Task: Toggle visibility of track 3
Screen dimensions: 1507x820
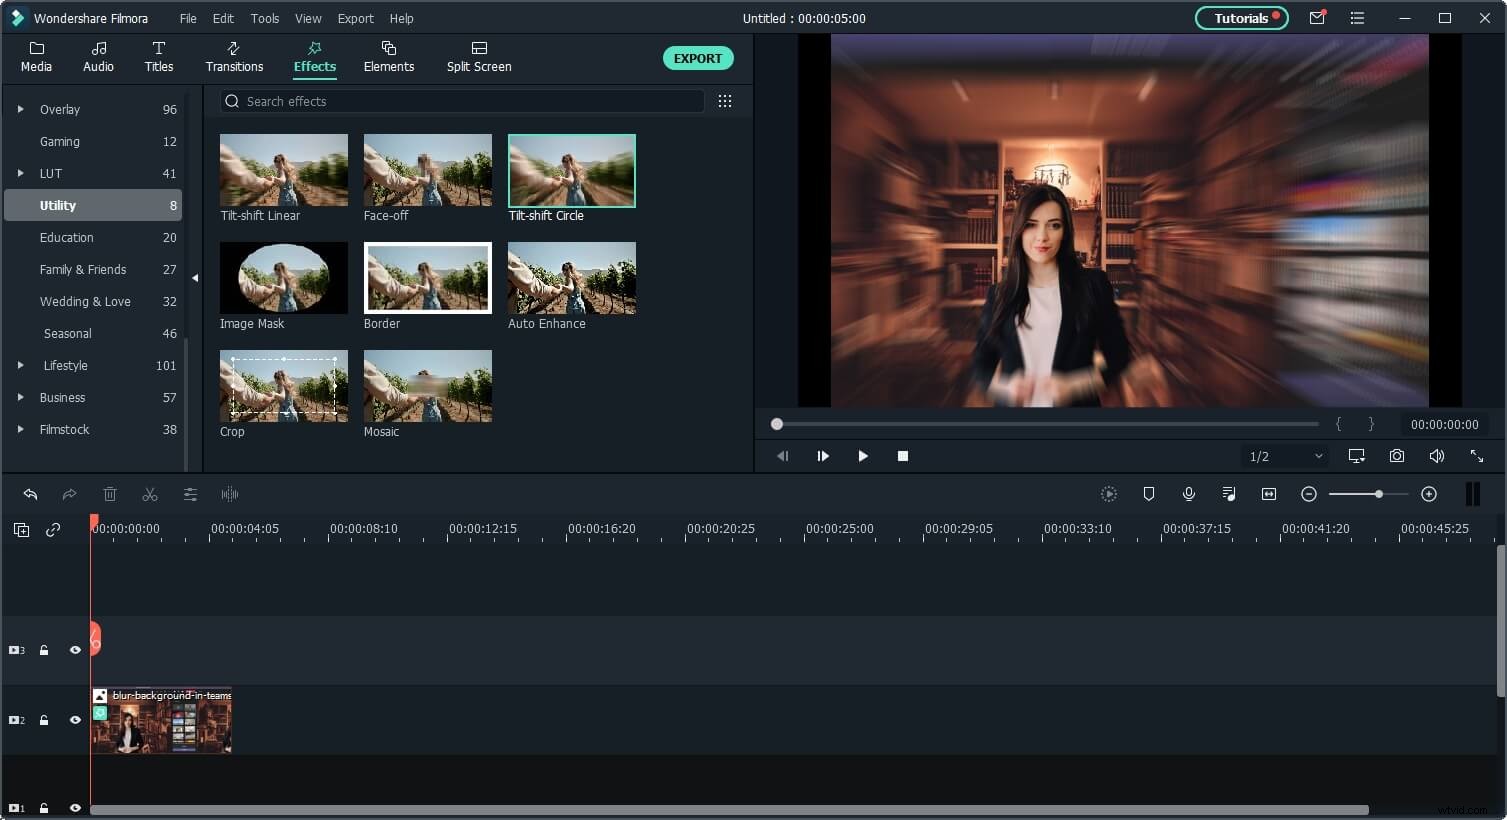Action: [x=75, y=650]
